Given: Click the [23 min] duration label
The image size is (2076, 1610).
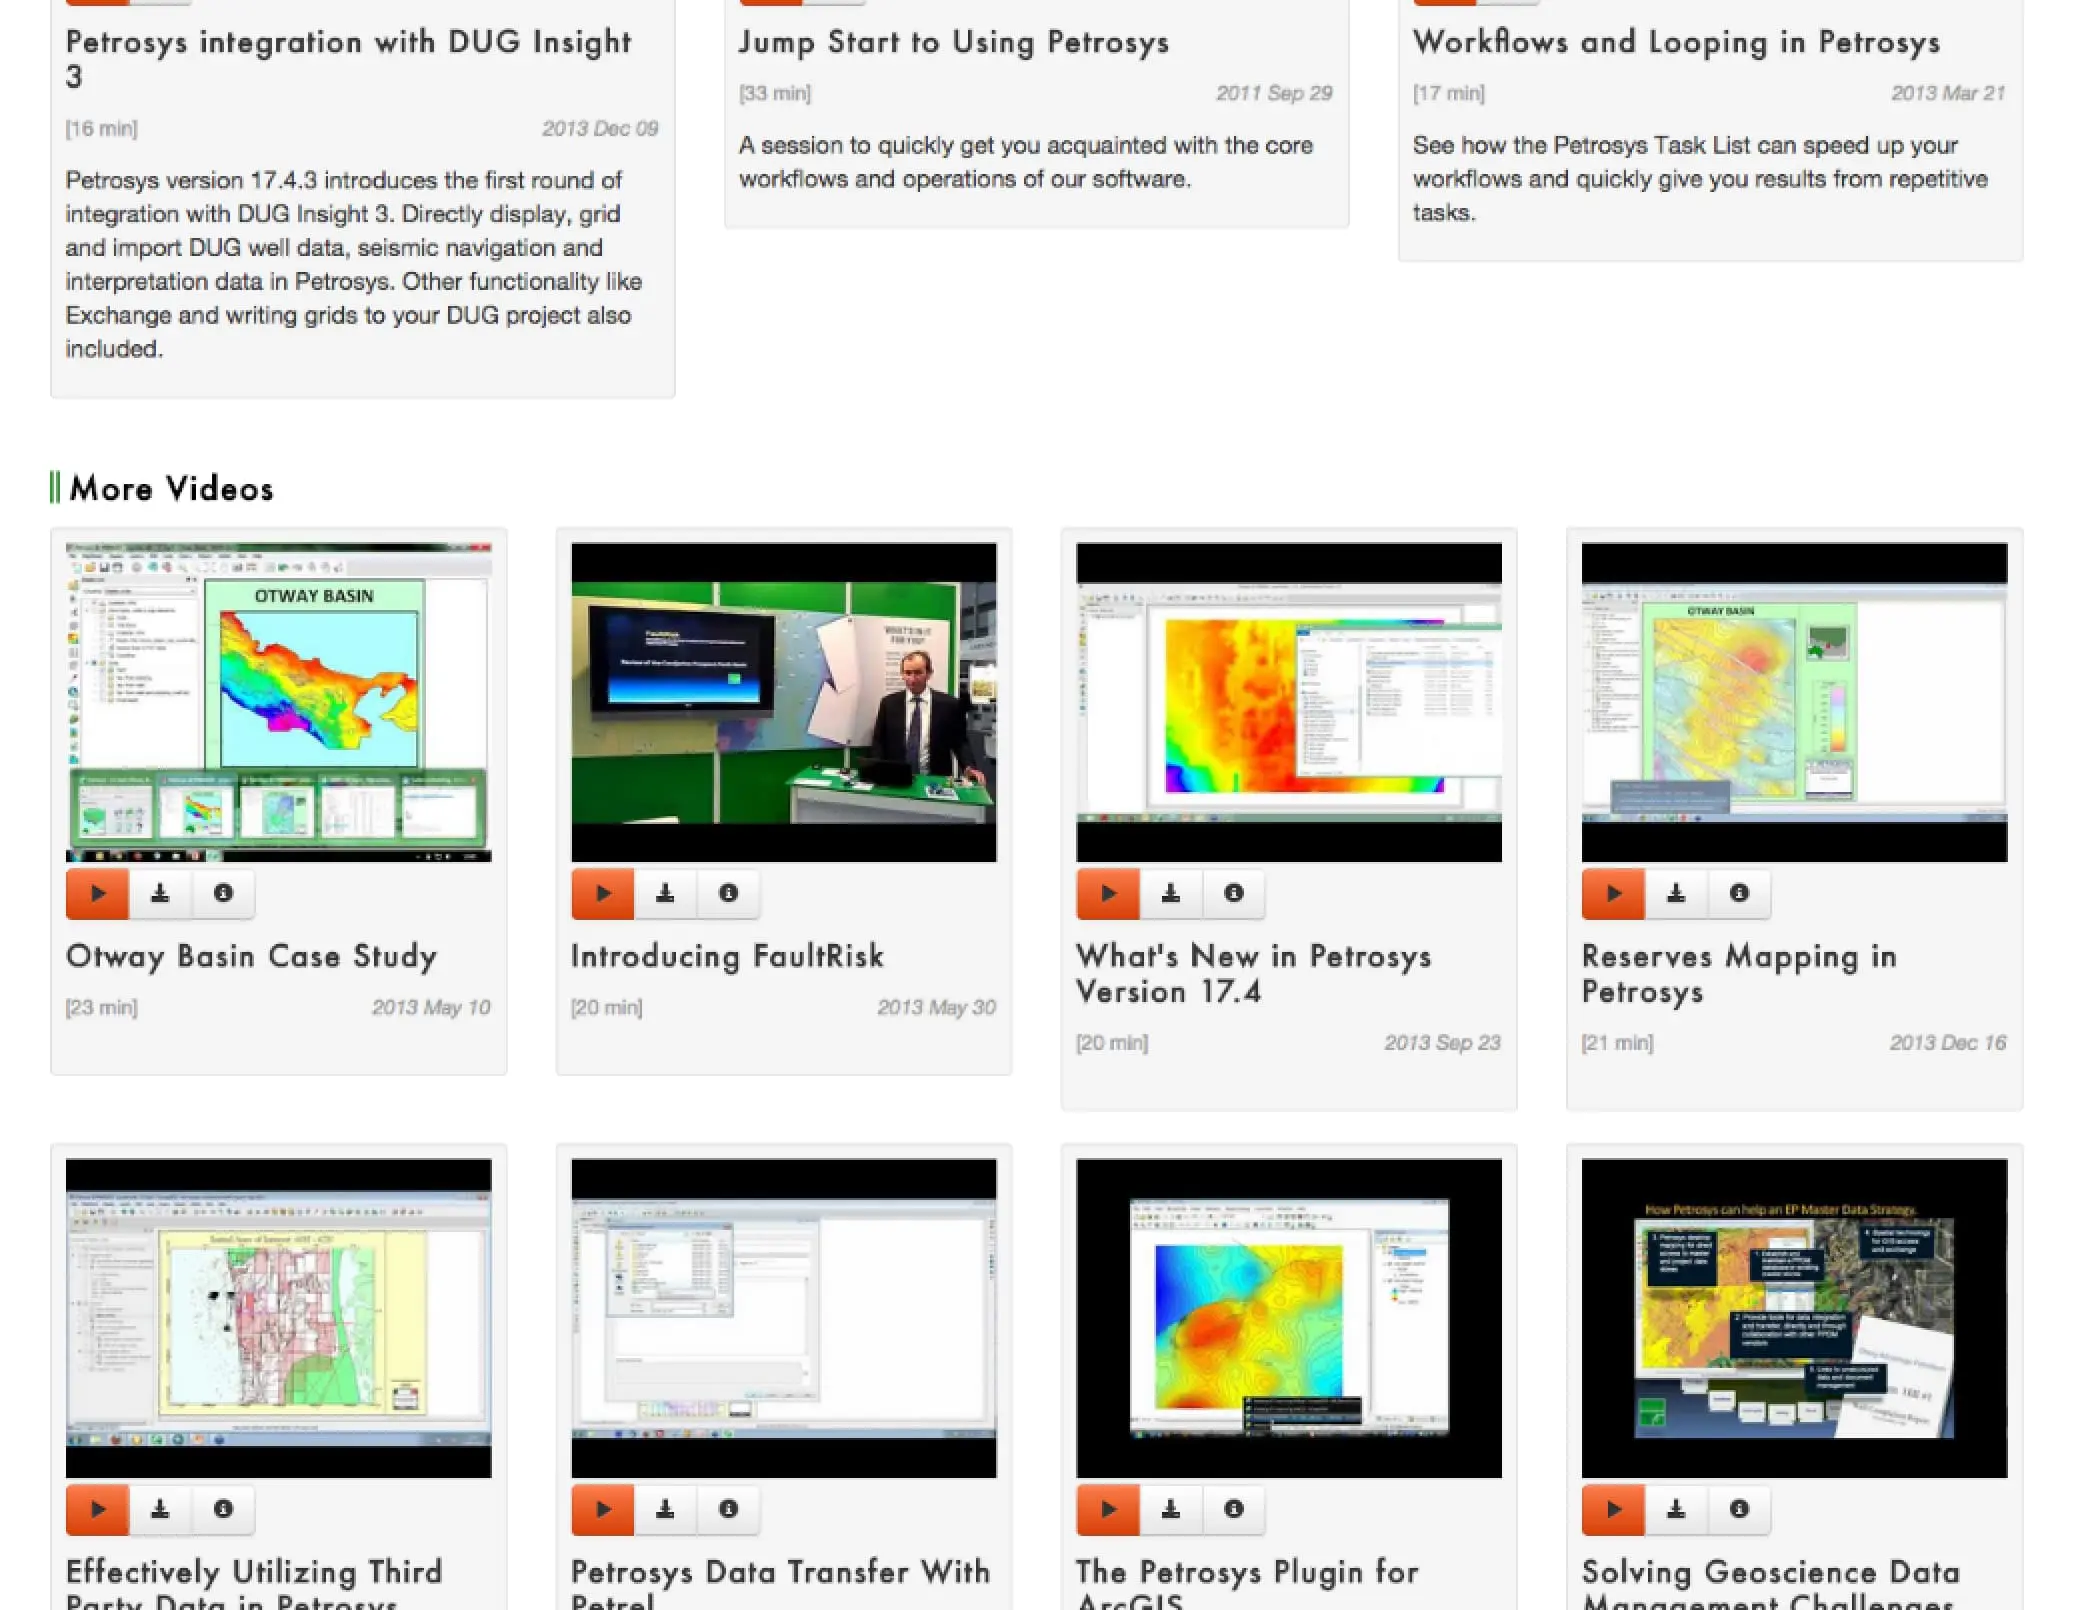Looking at the screenshot, I should point(101,1008).
